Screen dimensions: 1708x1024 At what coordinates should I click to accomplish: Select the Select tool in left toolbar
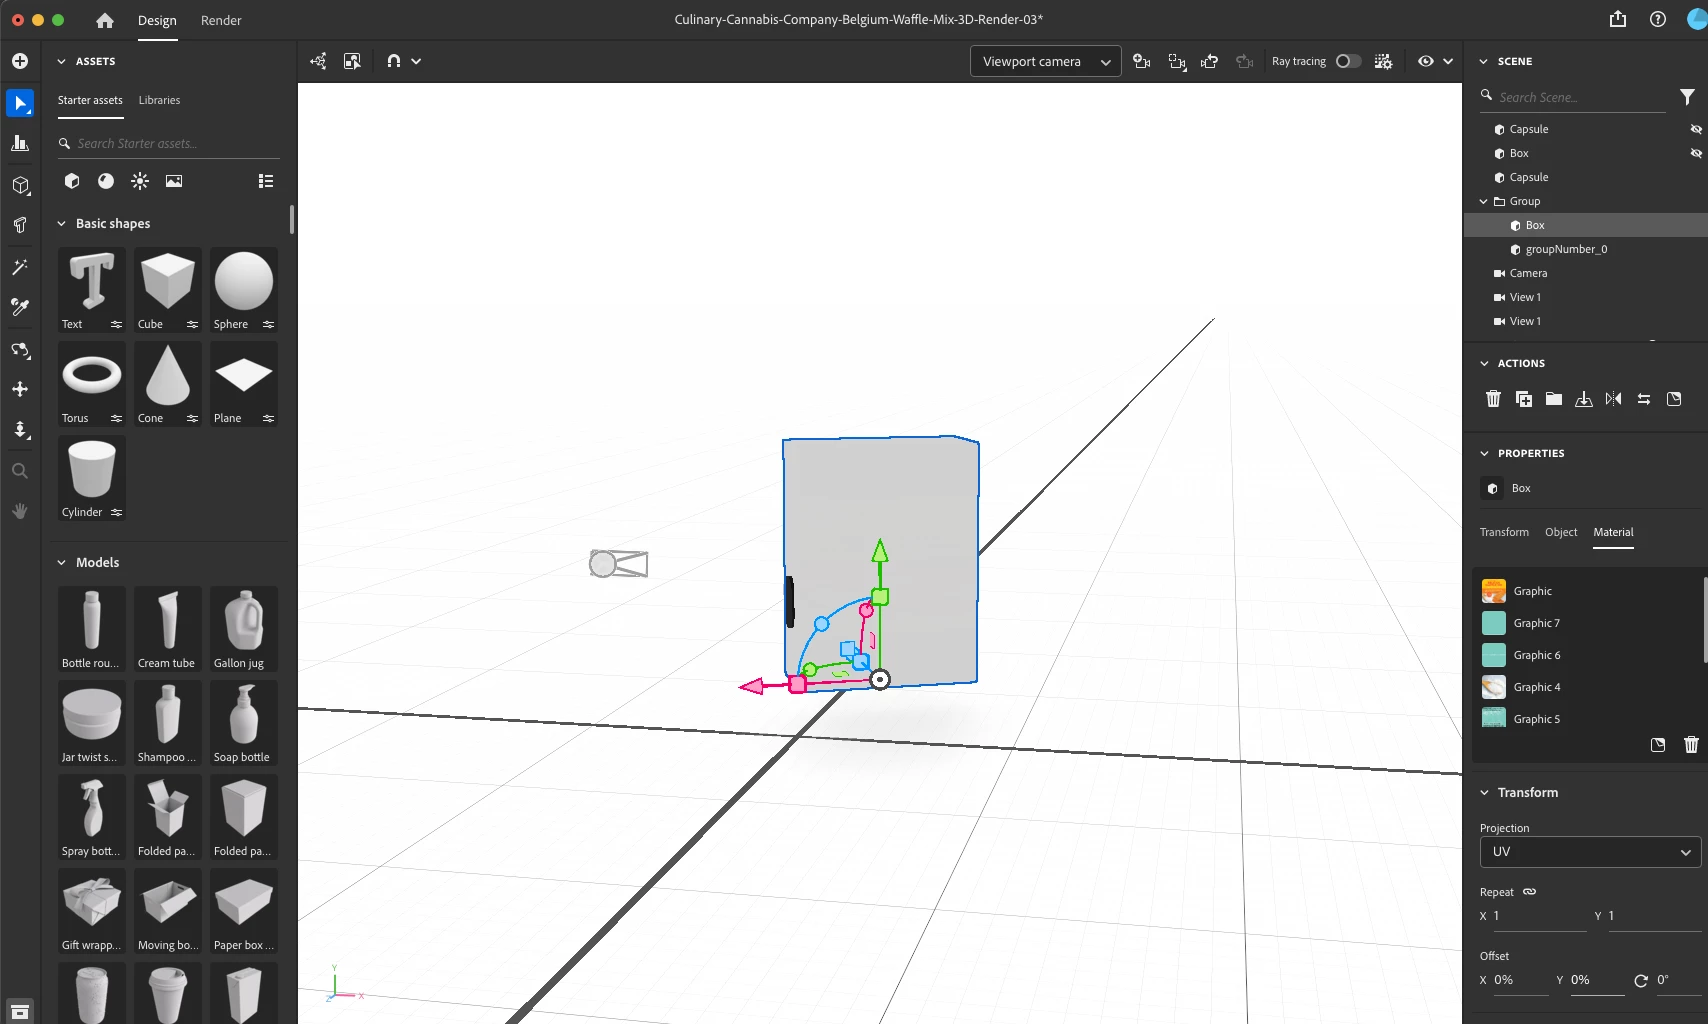[x=20, y=103]
